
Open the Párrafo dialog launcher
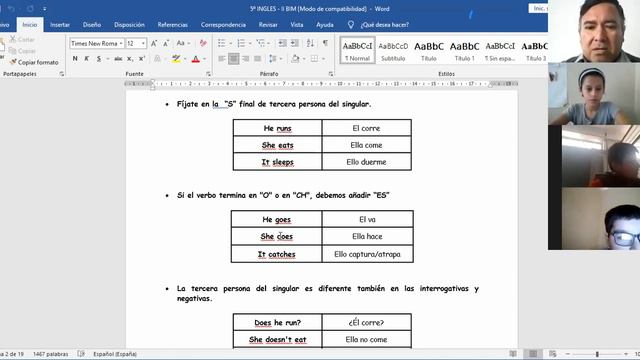(331, 74)
